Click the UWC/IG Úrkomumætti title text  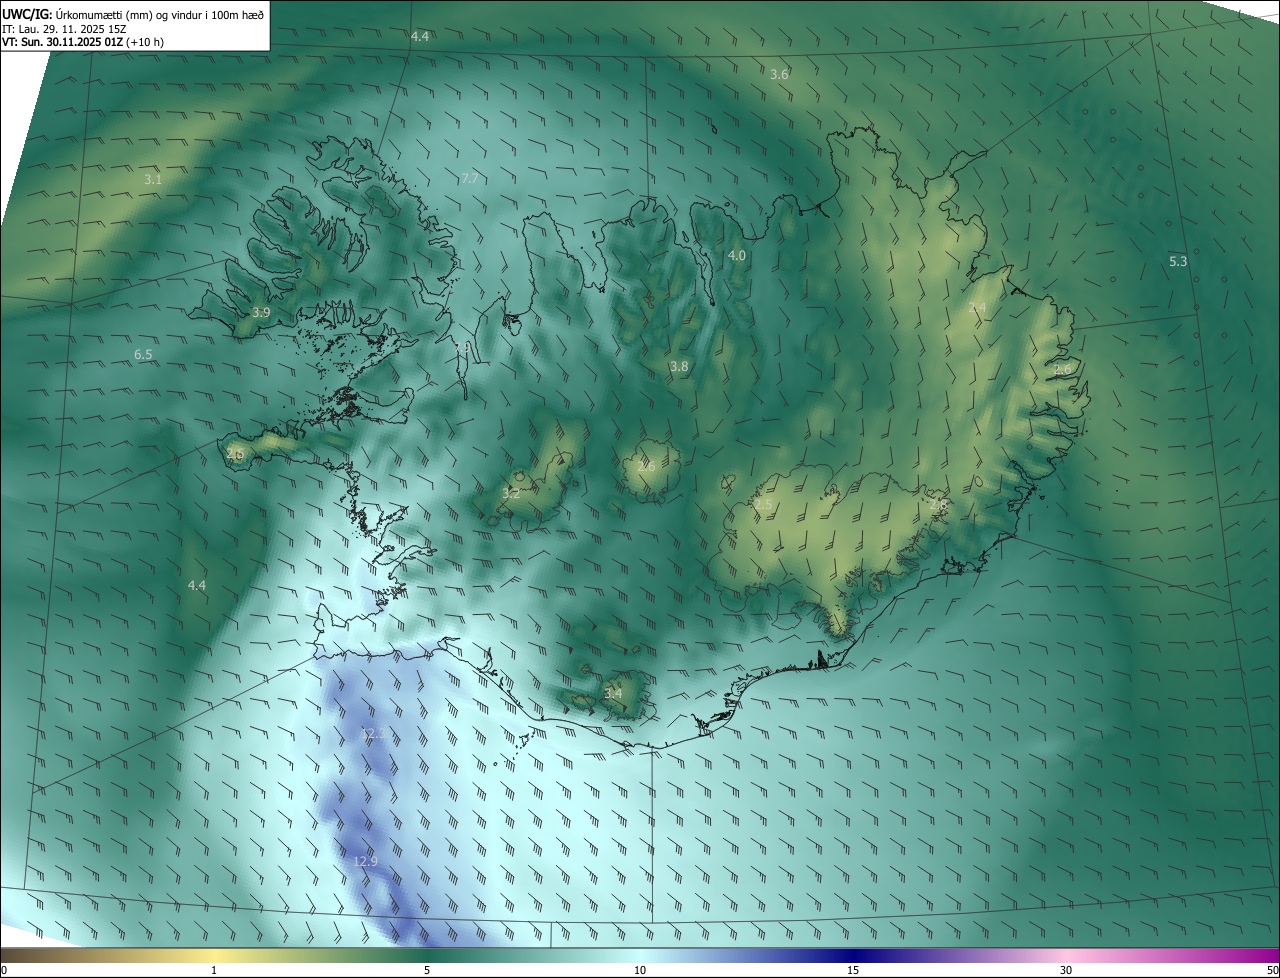(133, 13)
